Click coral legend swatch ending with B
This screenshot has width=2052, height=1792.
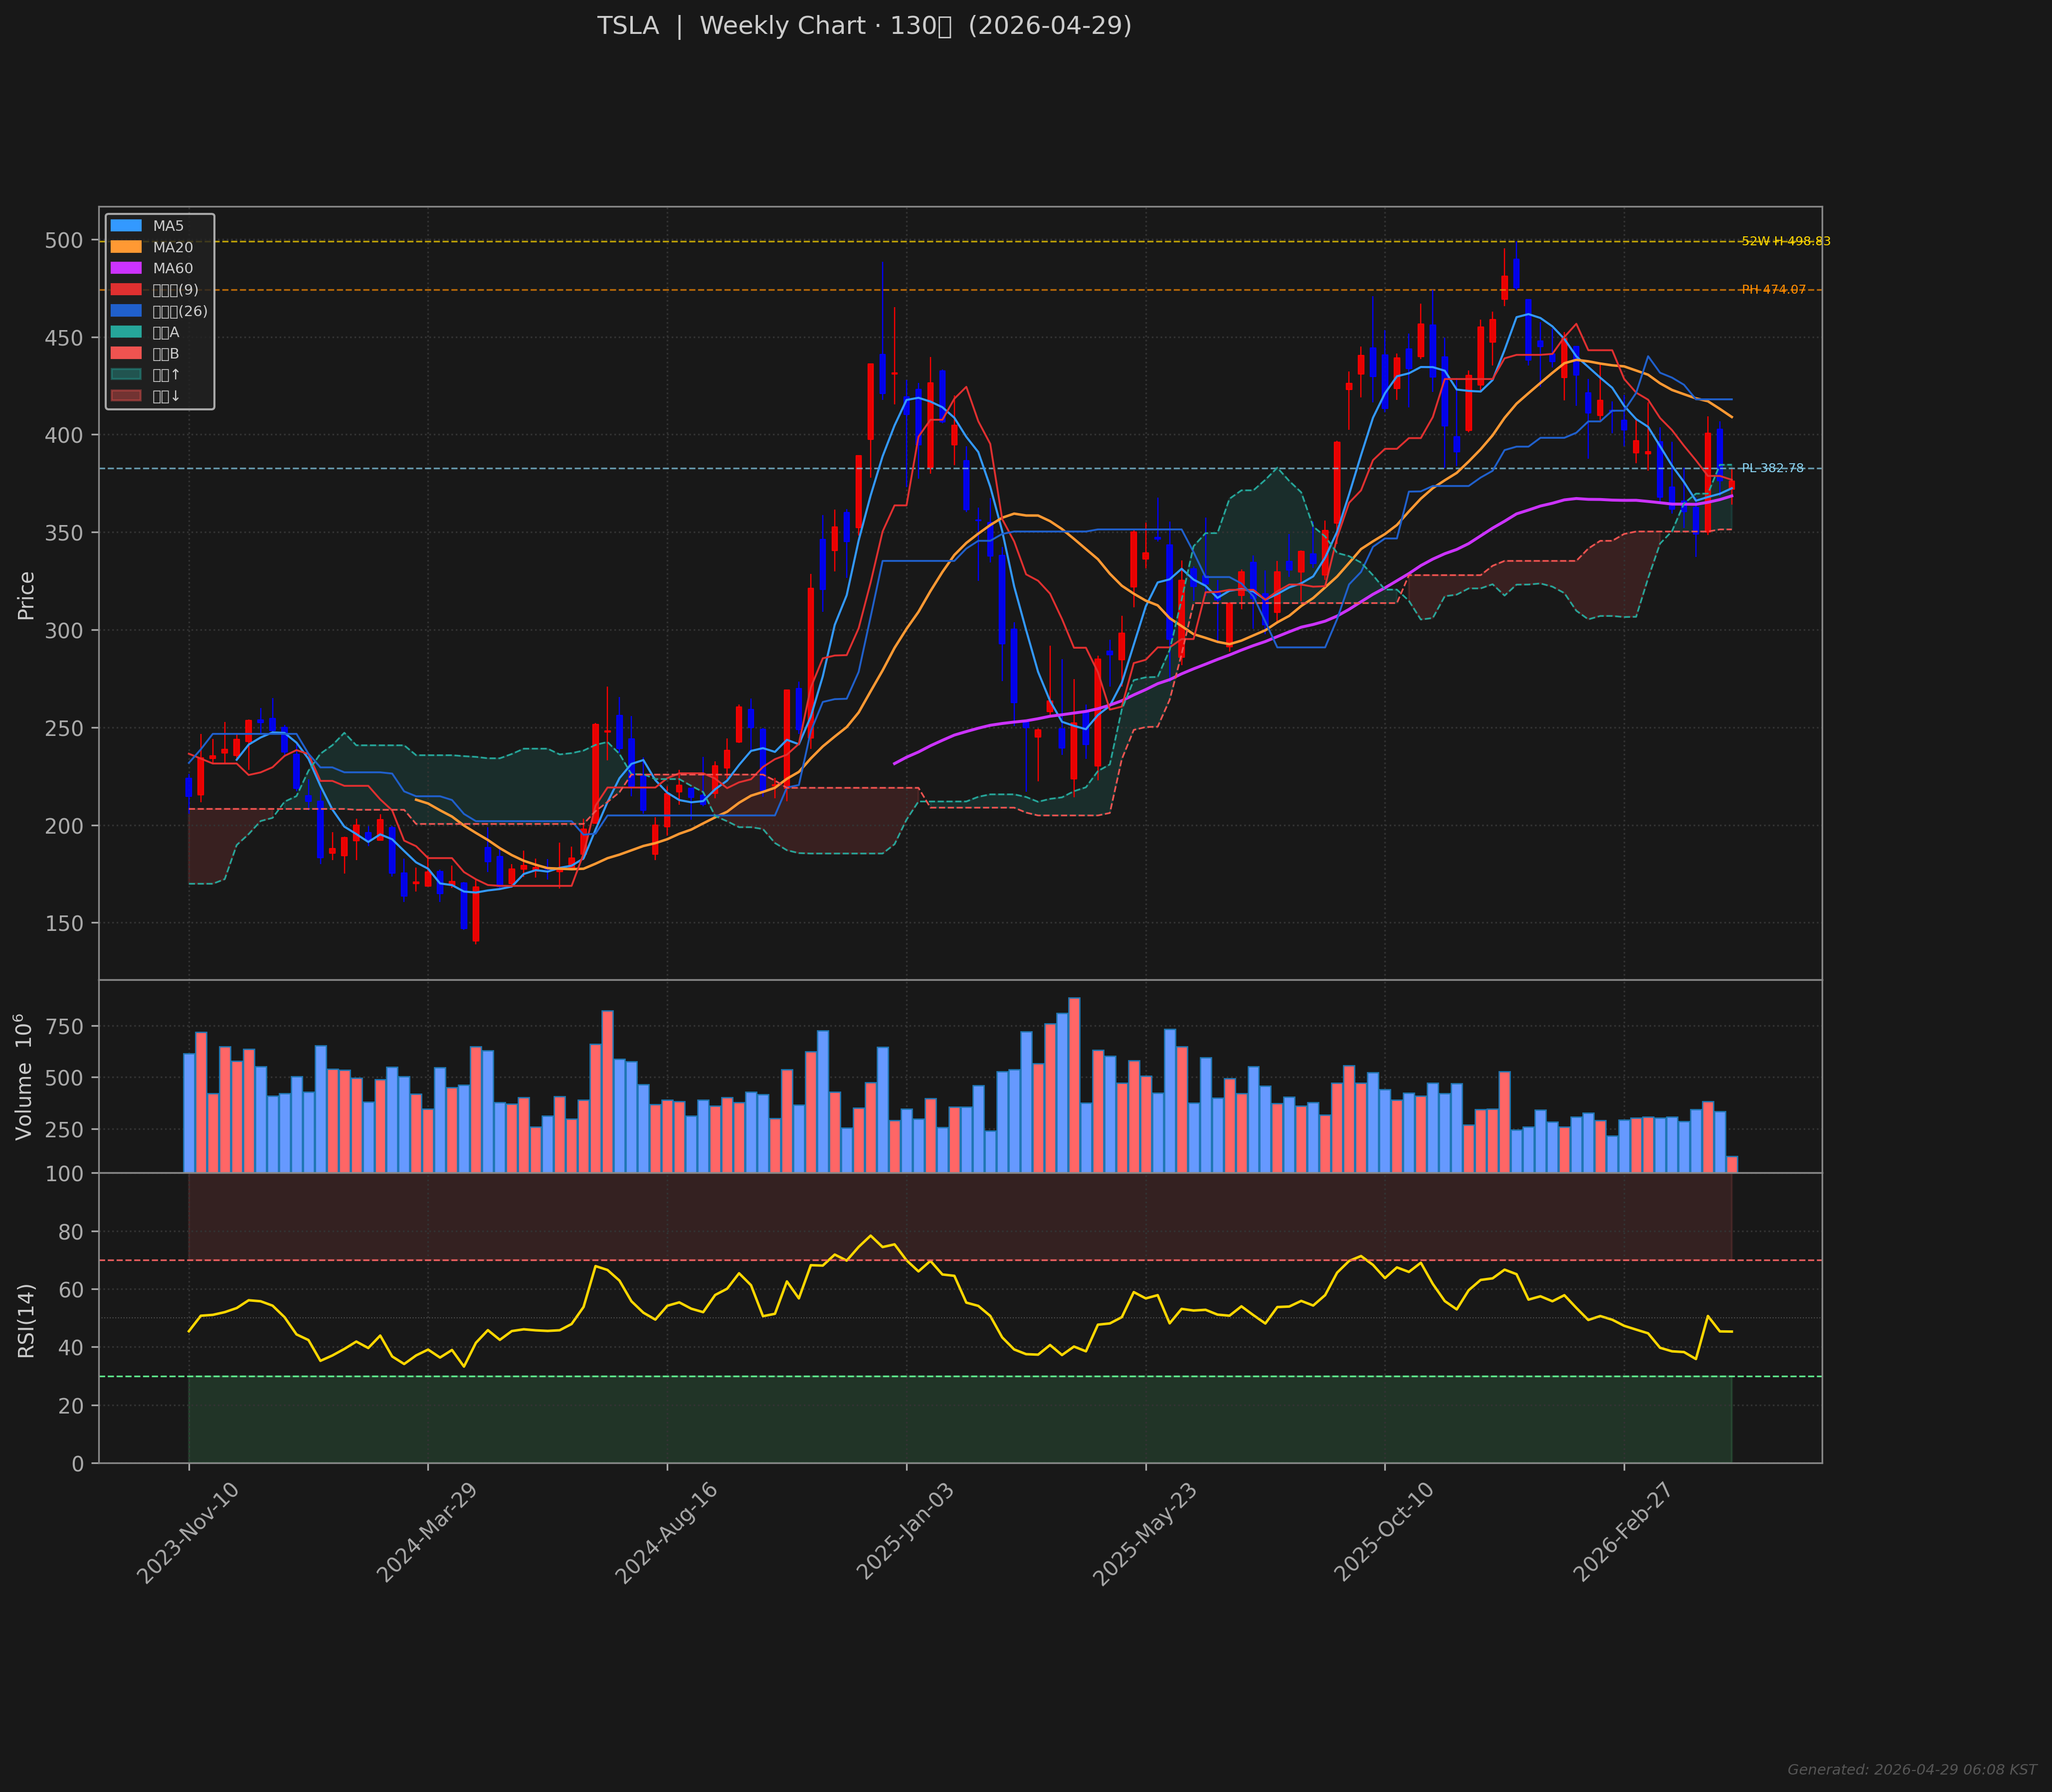click(x=126, y=354)
